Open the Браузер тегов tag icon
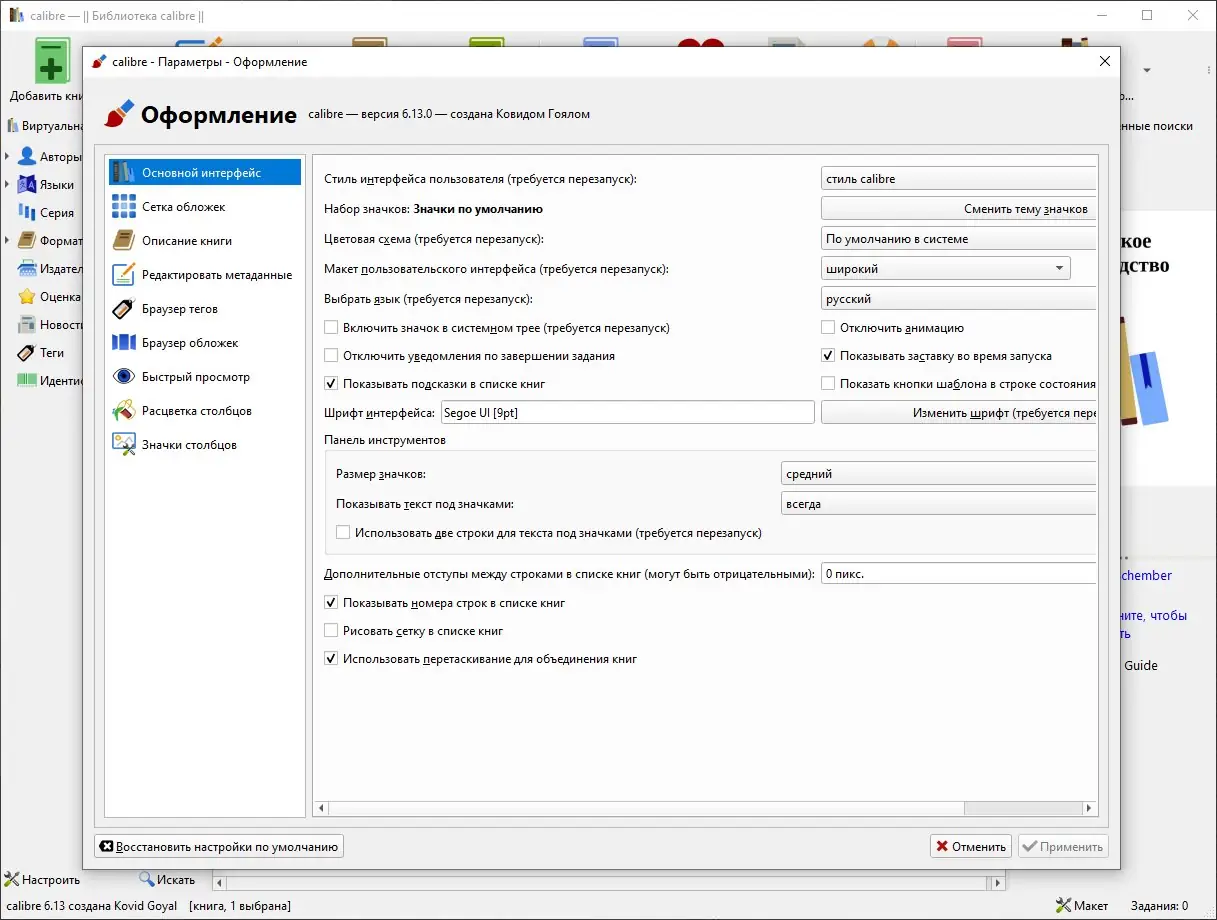This screenshot has width=1217, height=920. [124, 308]
